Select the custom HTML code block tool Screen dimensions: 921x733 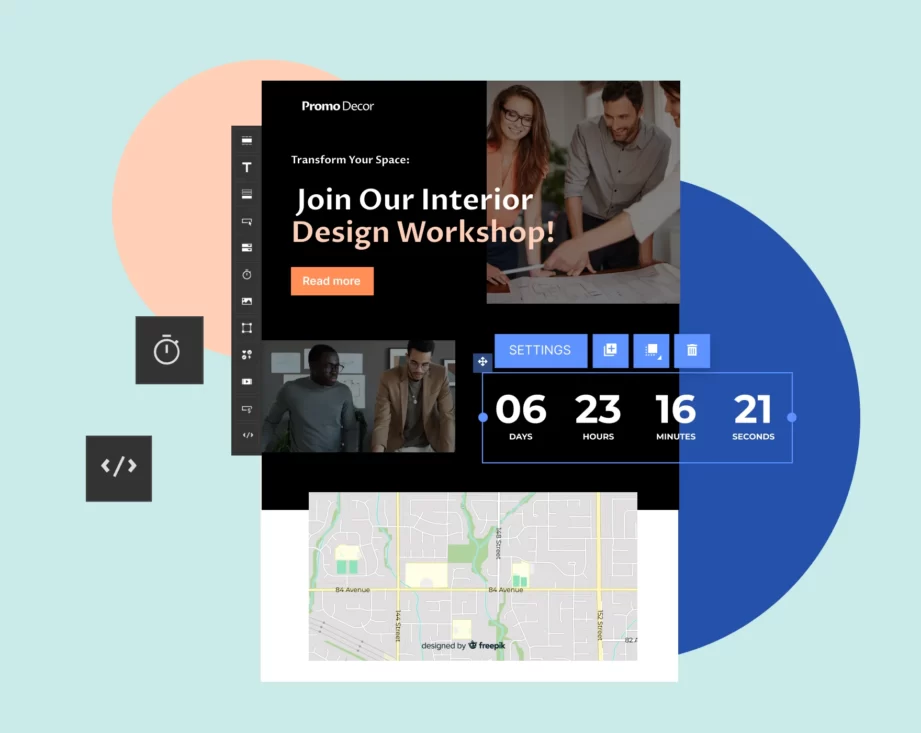pos(246,434)
